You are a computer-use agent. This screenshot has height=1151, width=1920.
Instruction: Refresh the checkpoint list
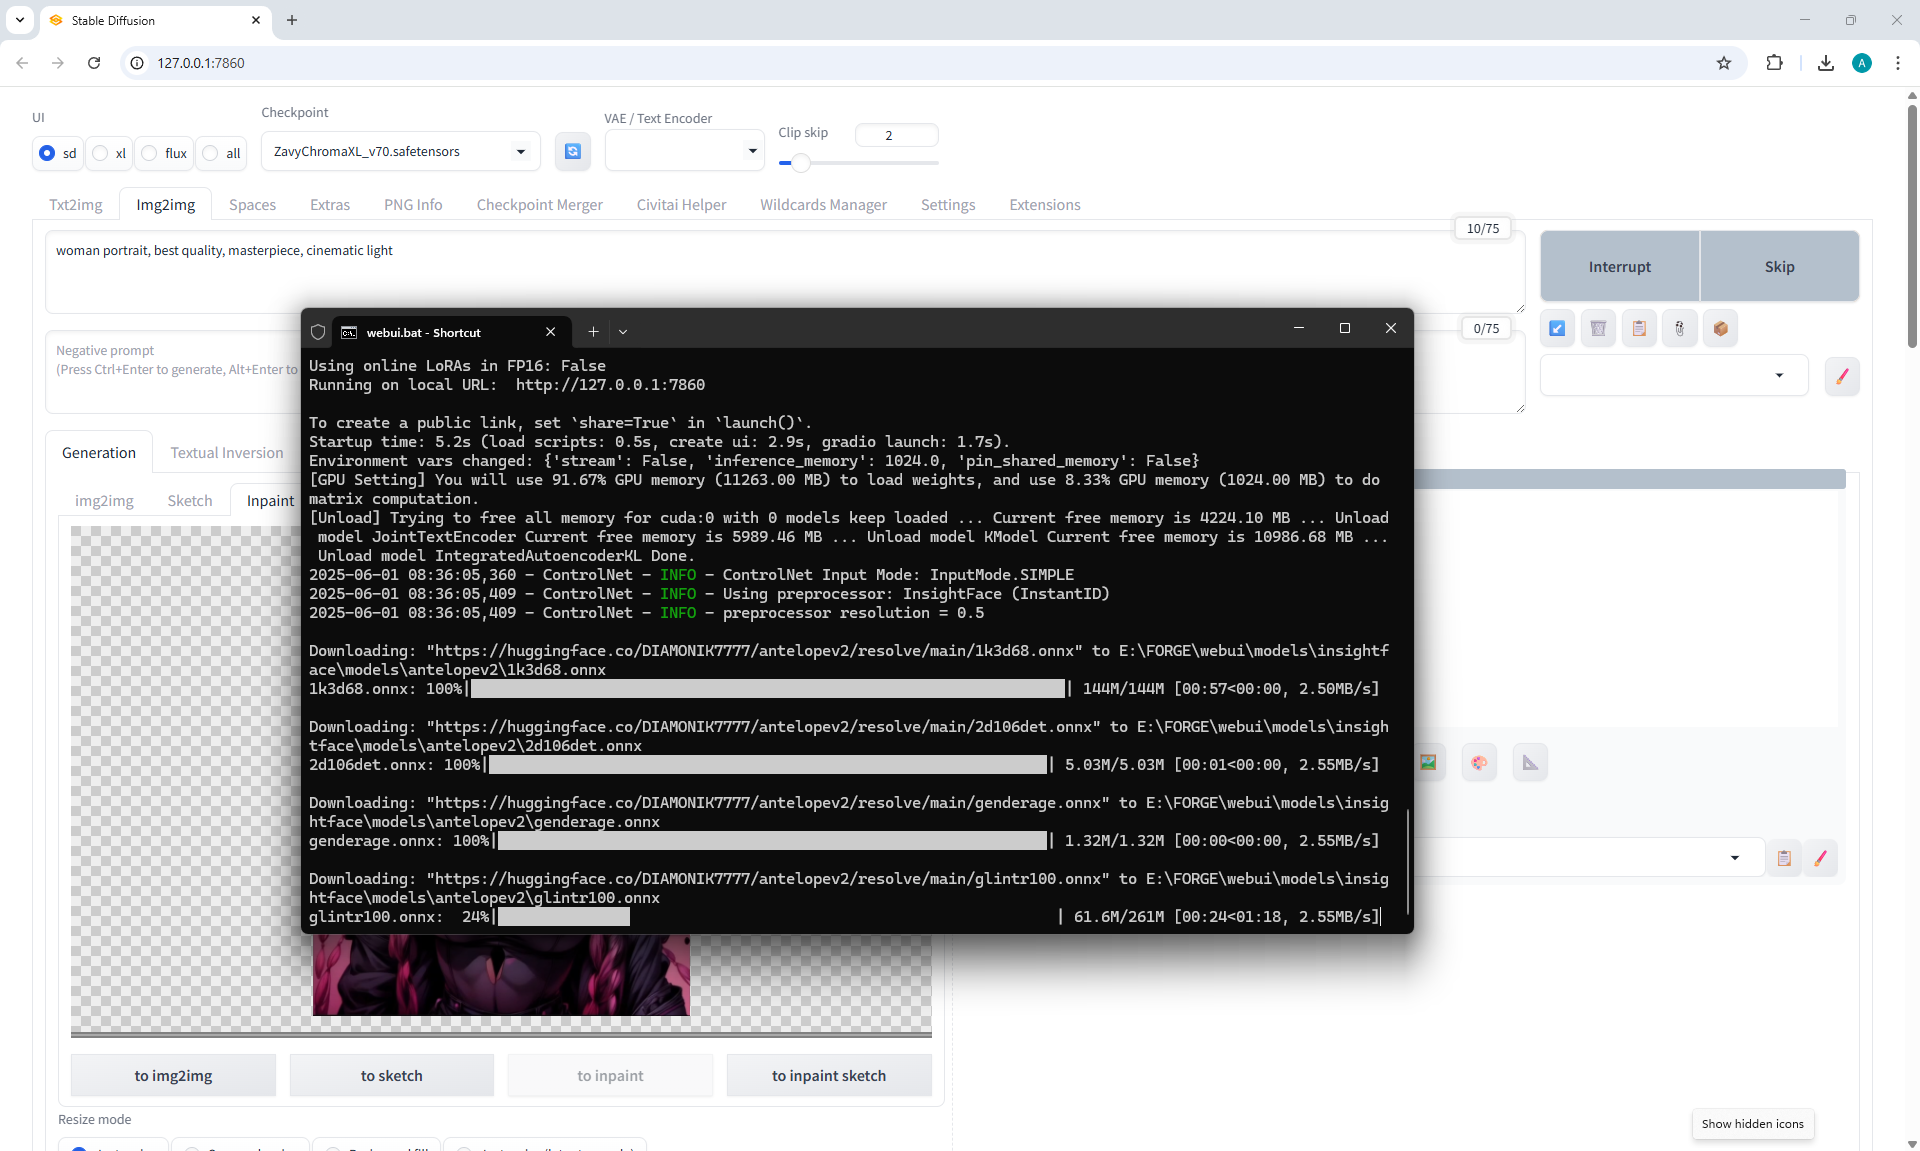tap(573, 151)
